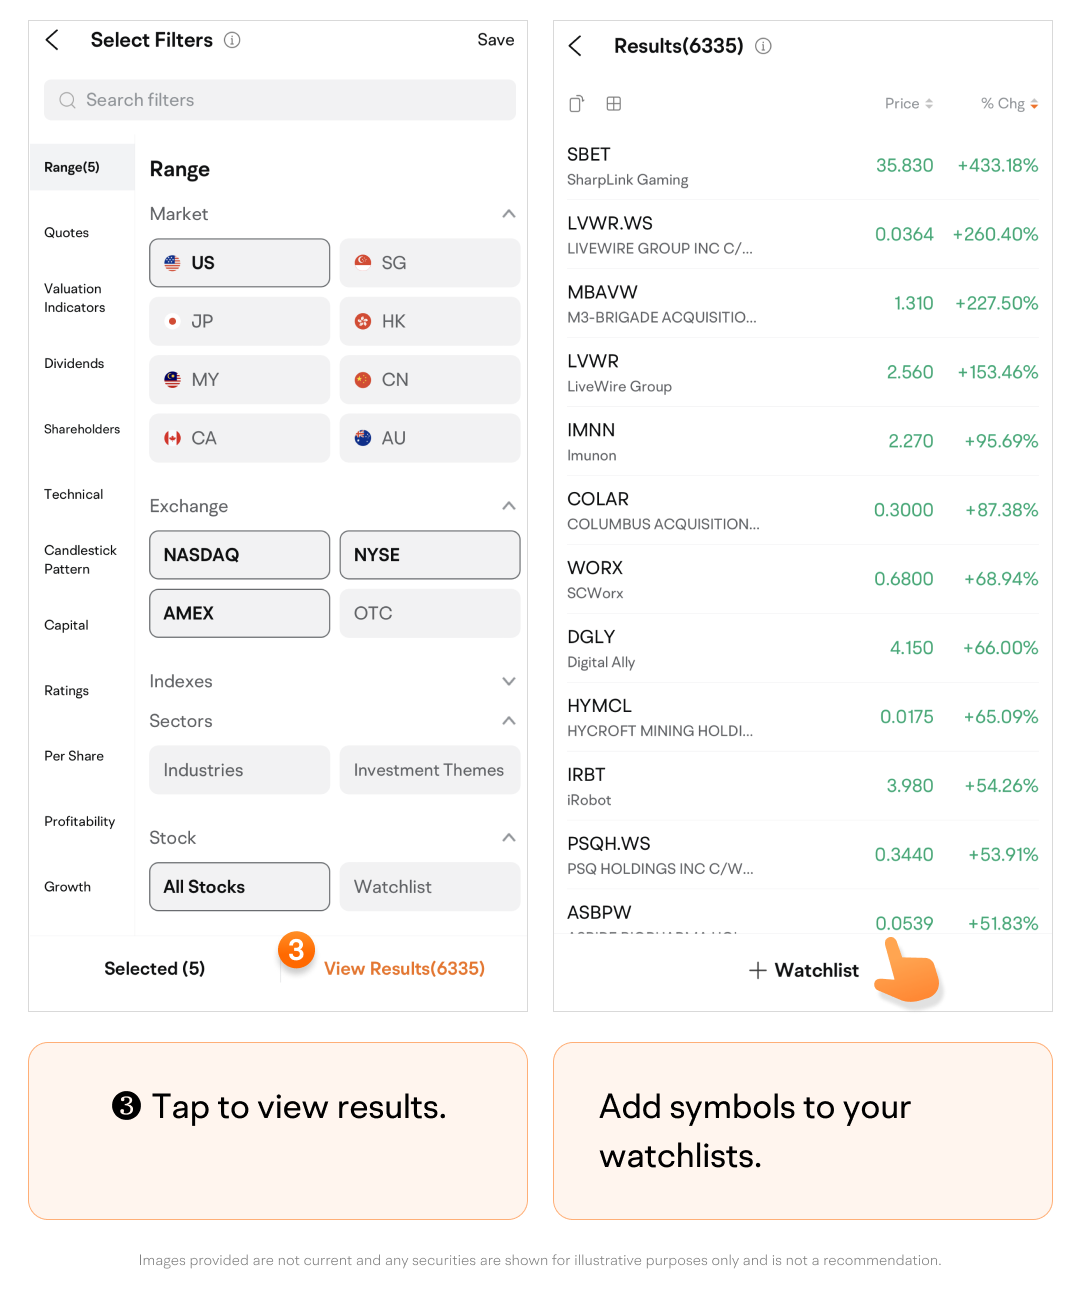Image resolution: width=1081 pixels, height=1290 pixels.
Task: Tap View Results(6335)
Action: (x=404, y=968)
